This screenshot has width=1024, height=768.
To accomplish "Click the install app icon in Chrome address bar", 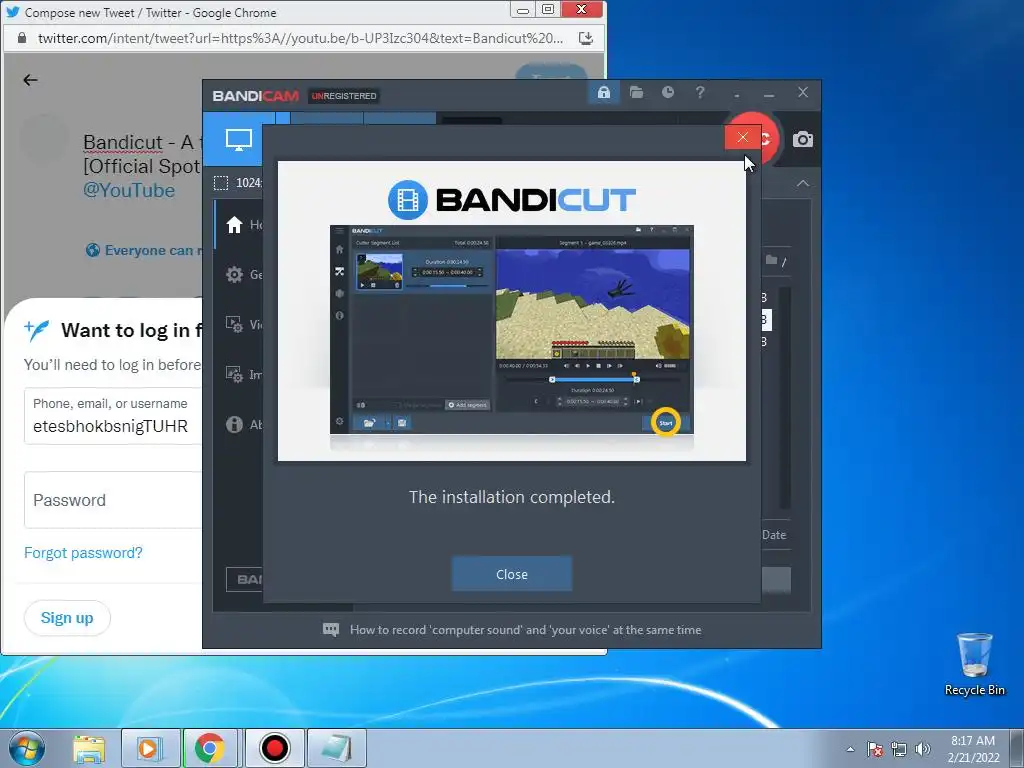I will tap(586, 38).
